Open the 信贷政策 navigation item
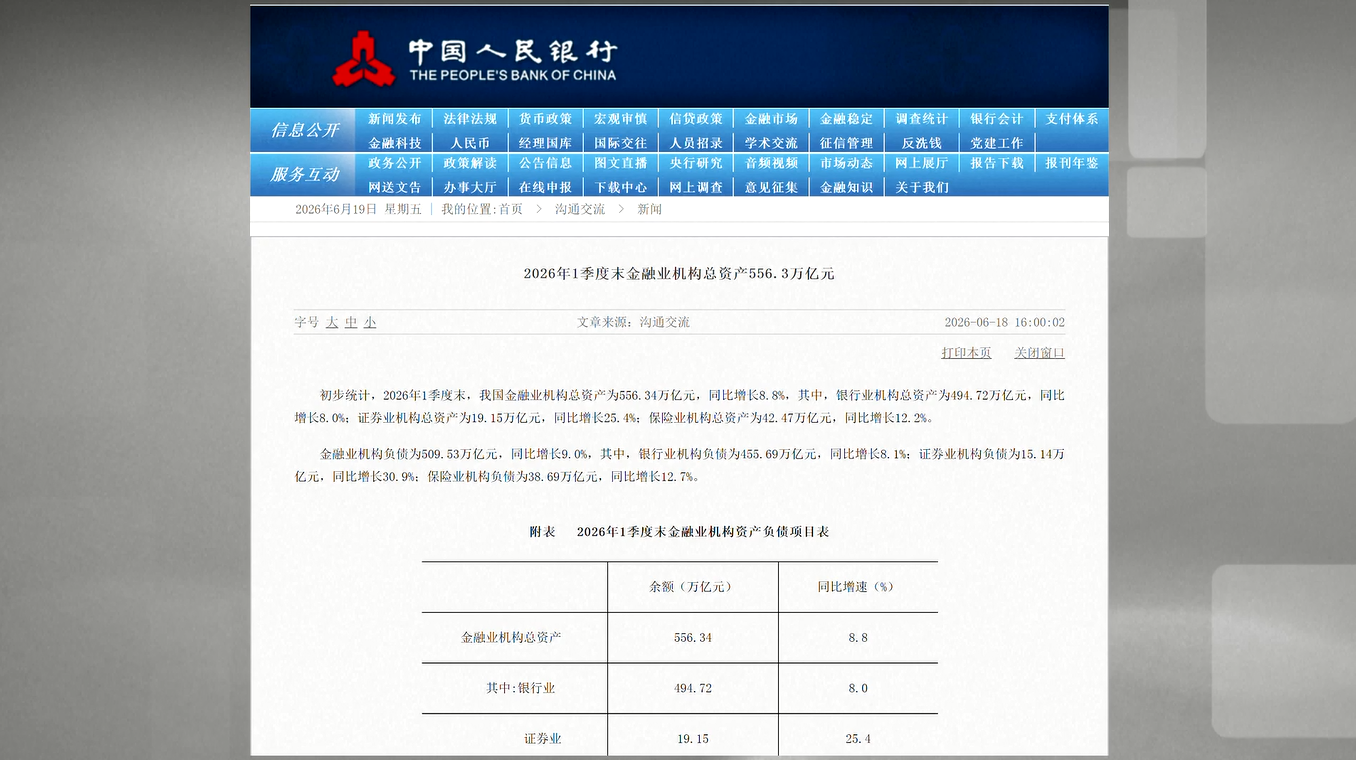 coord(696,119)
